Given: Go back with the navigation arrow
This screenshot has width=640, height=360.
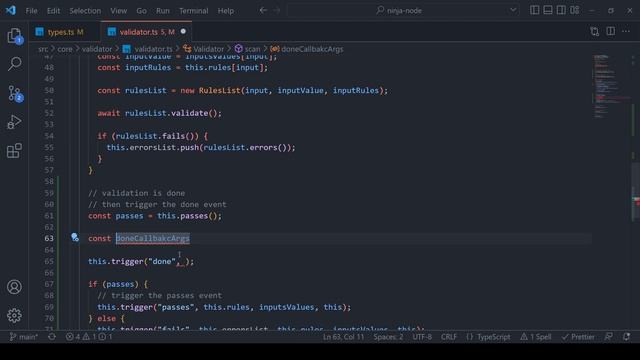Looking at the screenshot, I should [x=263, y=10].
